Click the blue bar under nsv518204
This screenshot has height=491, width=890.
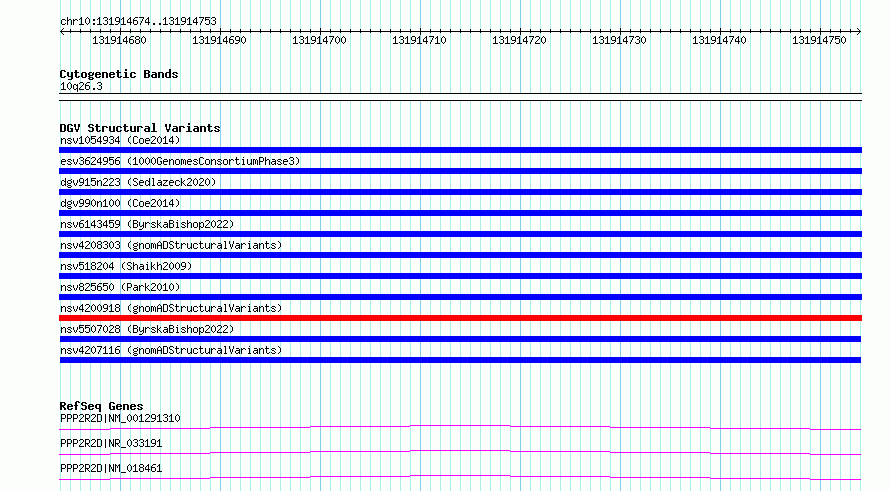coord(460,276)
